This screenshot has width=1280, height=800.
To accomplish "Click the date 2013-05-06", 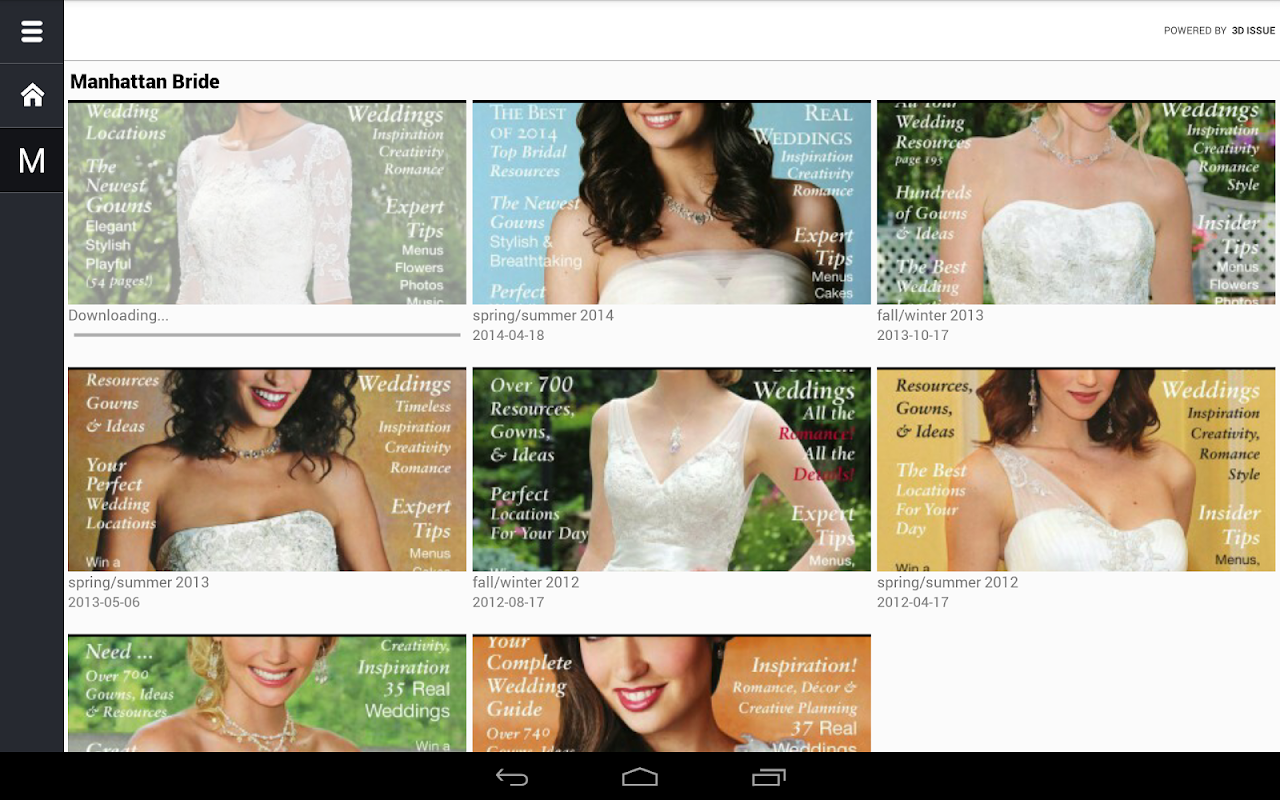I will (x=104, y=603).
